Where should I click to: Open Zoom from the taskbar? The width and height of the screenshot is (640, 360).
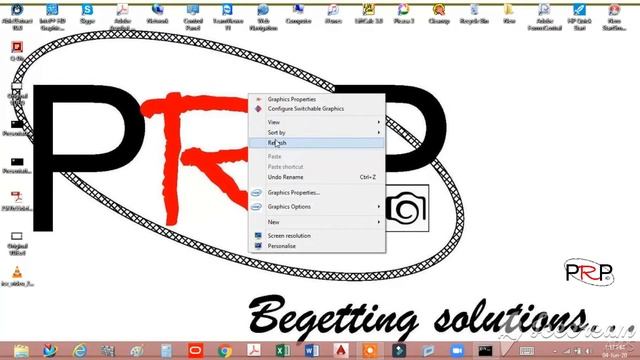click(x=457, y=351)
